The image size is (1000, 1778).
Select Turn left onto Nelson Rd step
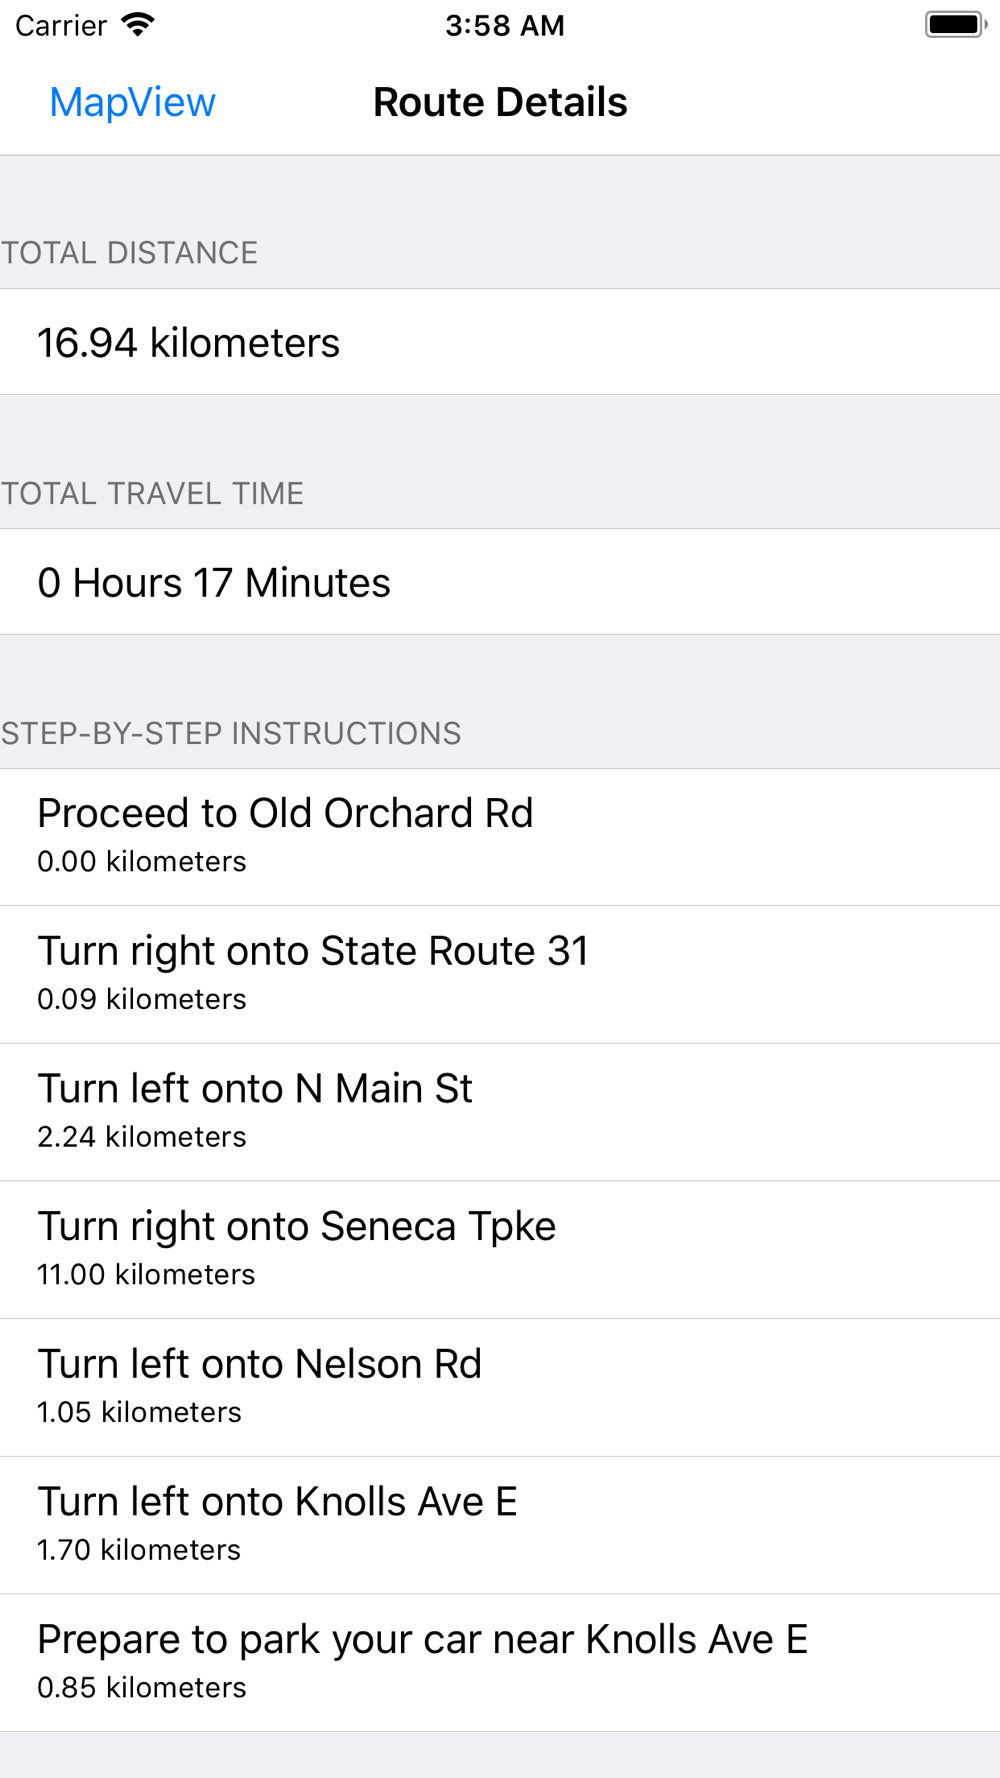pyautogui.click(x=500, y=1388)
